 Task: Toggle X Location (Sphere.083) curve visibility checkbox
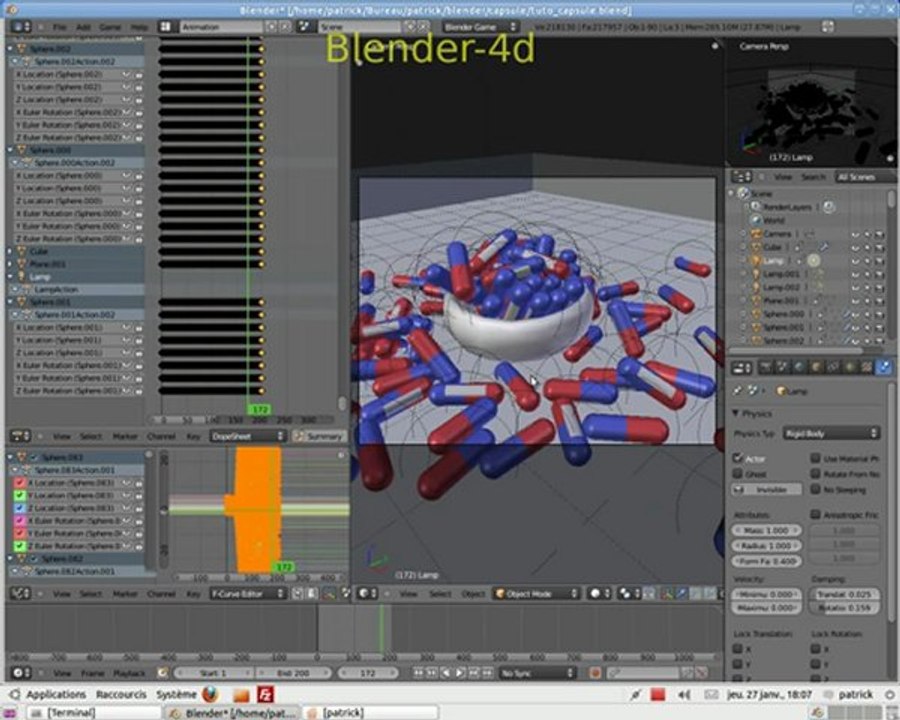(x=20, y=483)
